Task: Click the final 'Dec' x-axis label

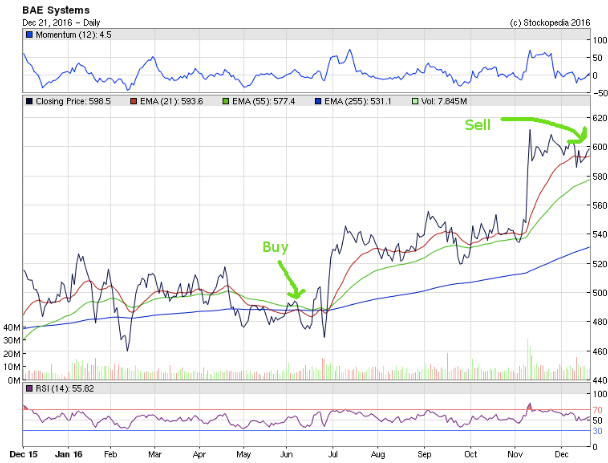Action: [561, 454]
